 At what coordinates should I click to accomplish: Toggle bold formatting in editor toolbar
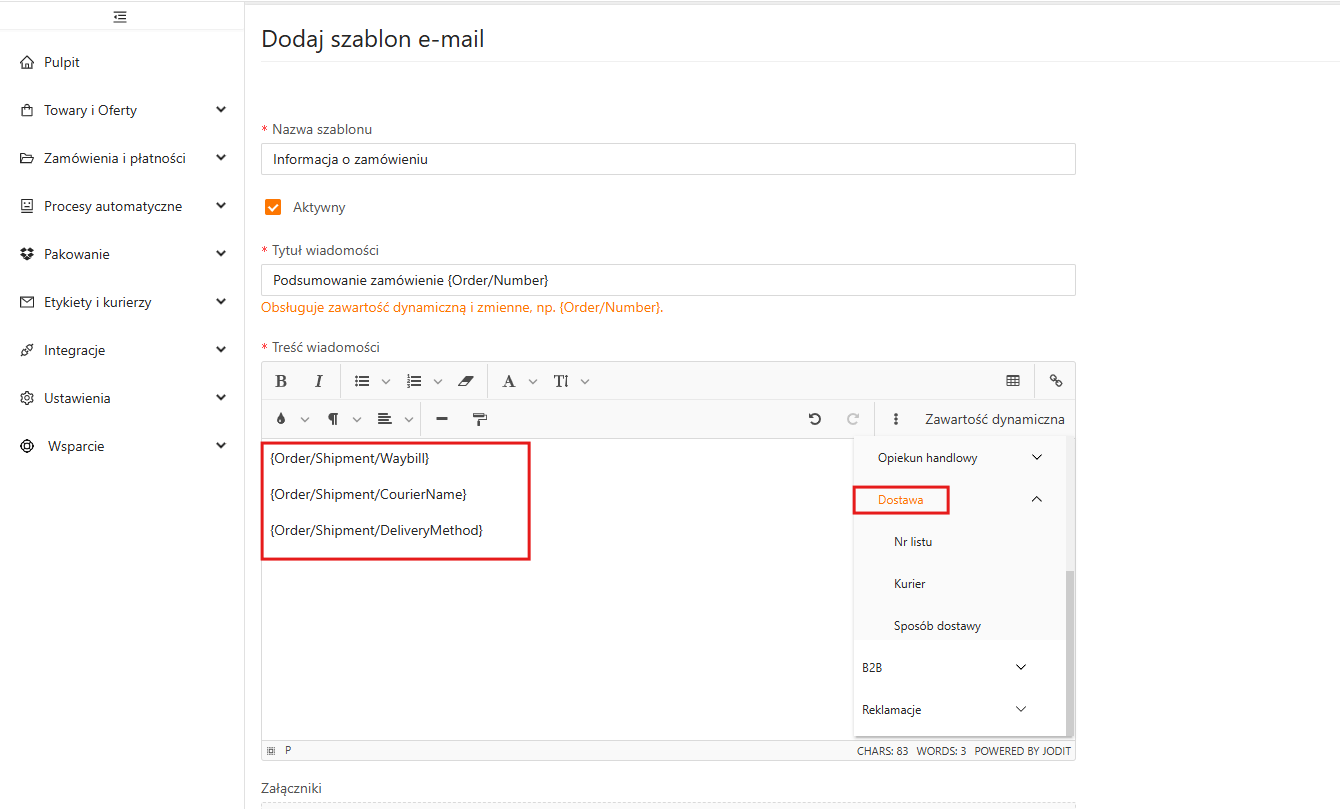[x=281, y=381]
